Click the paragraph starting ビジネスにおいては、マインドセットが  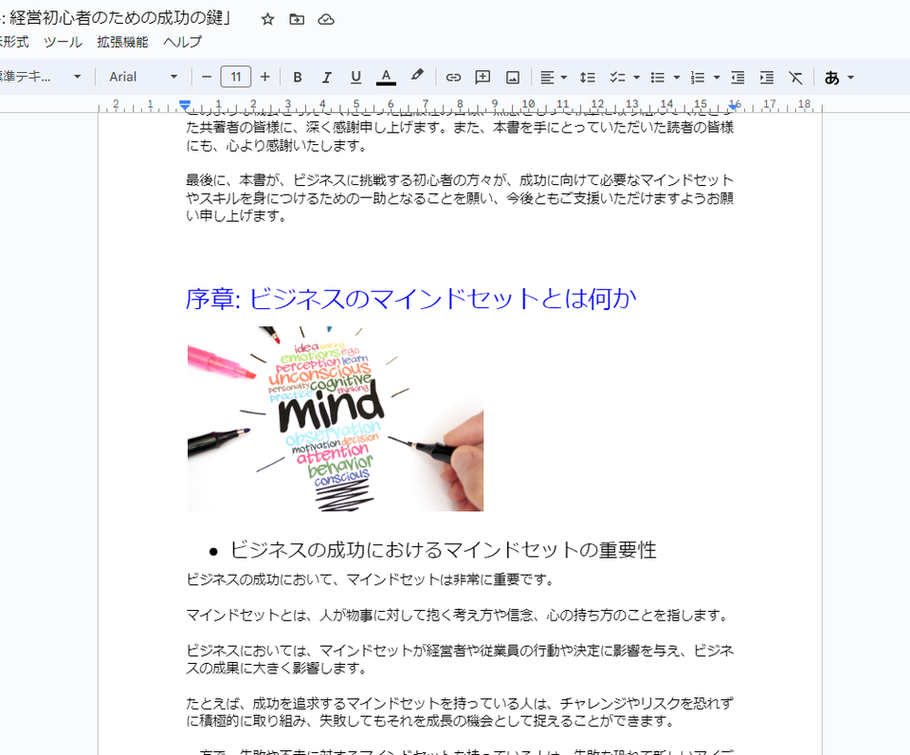[460, 659]
